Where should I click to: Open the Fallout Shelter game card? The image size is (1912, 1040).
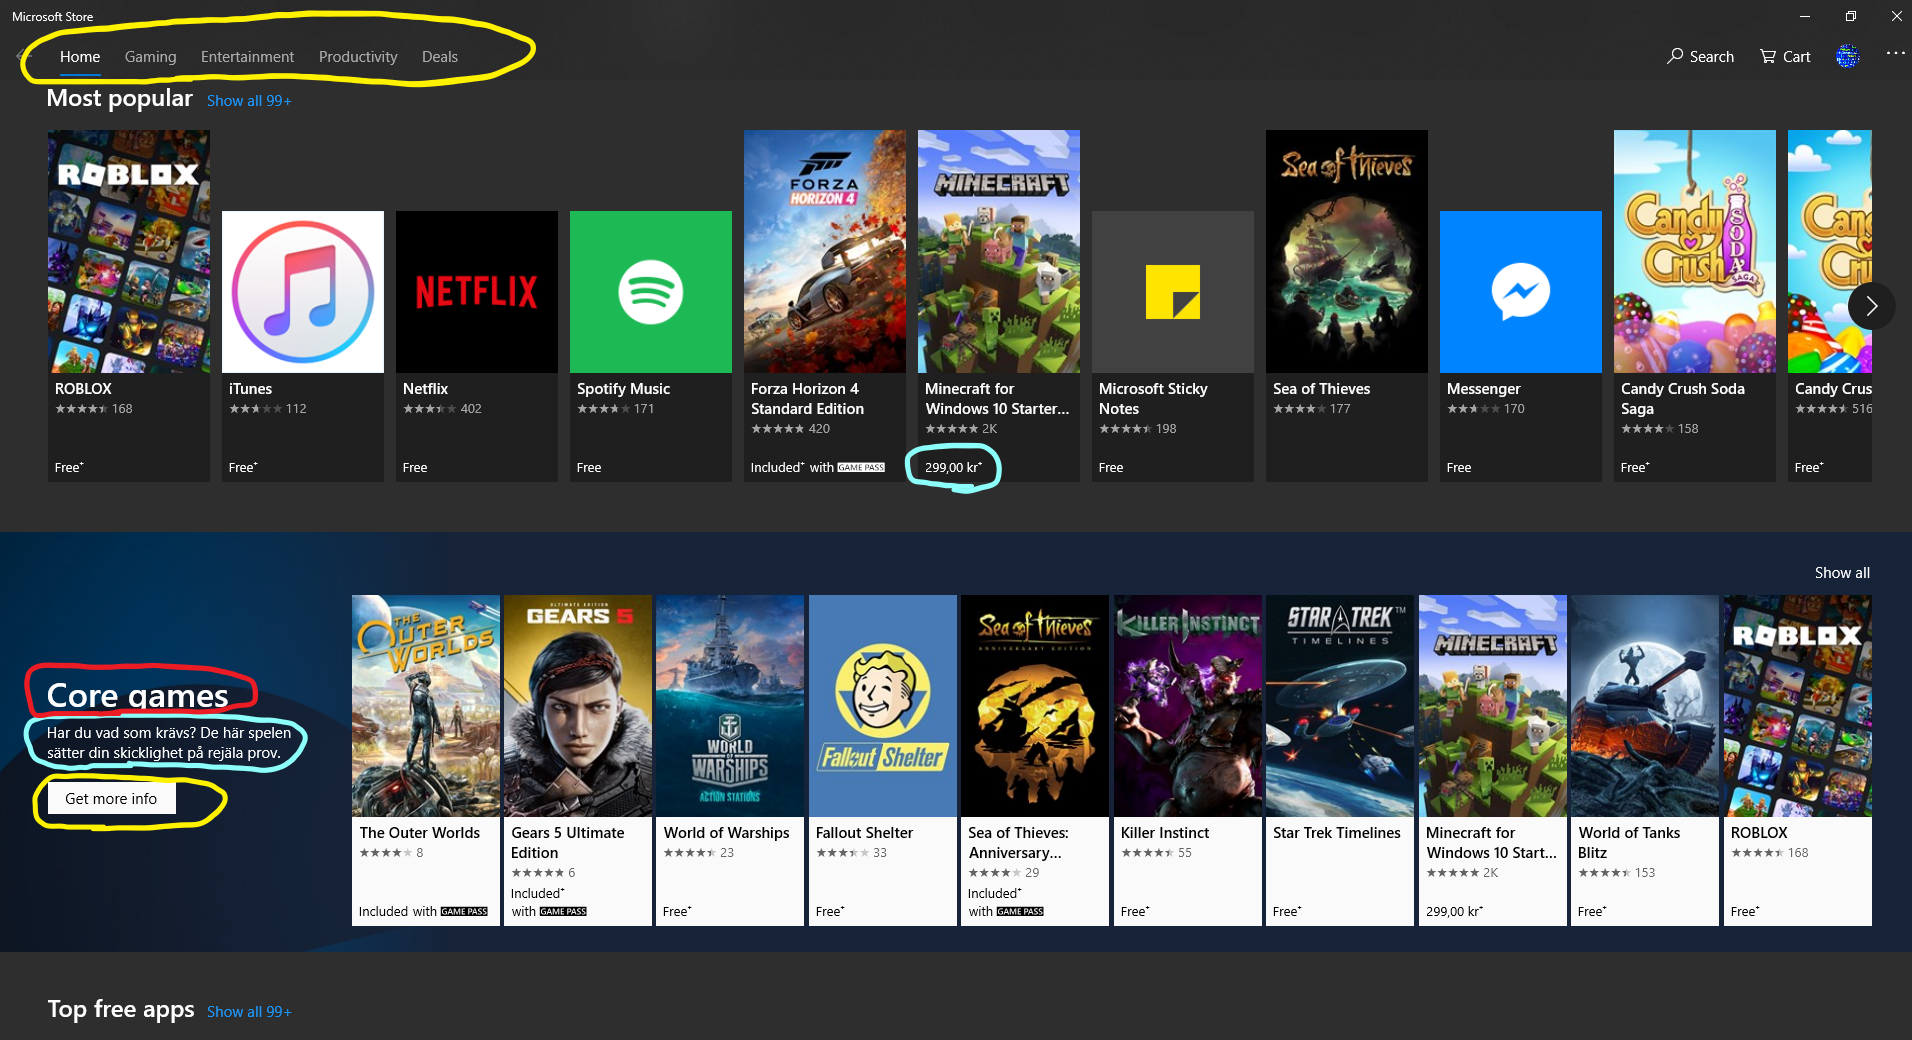(883, 760)
